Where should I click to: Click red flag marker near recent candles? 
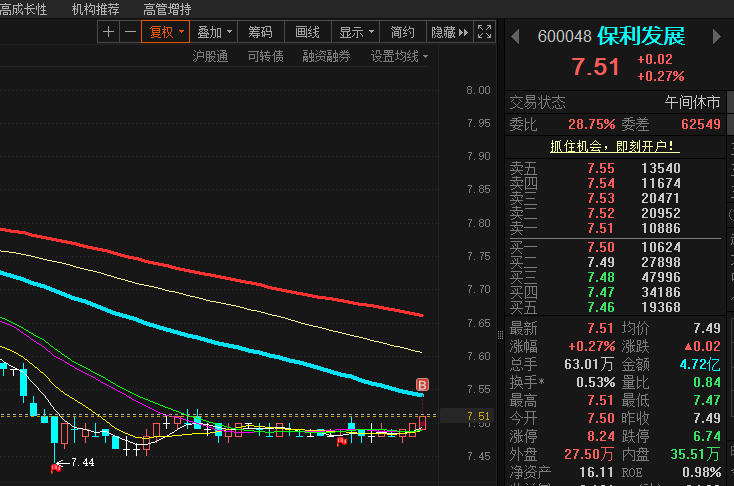pos(342,441)
